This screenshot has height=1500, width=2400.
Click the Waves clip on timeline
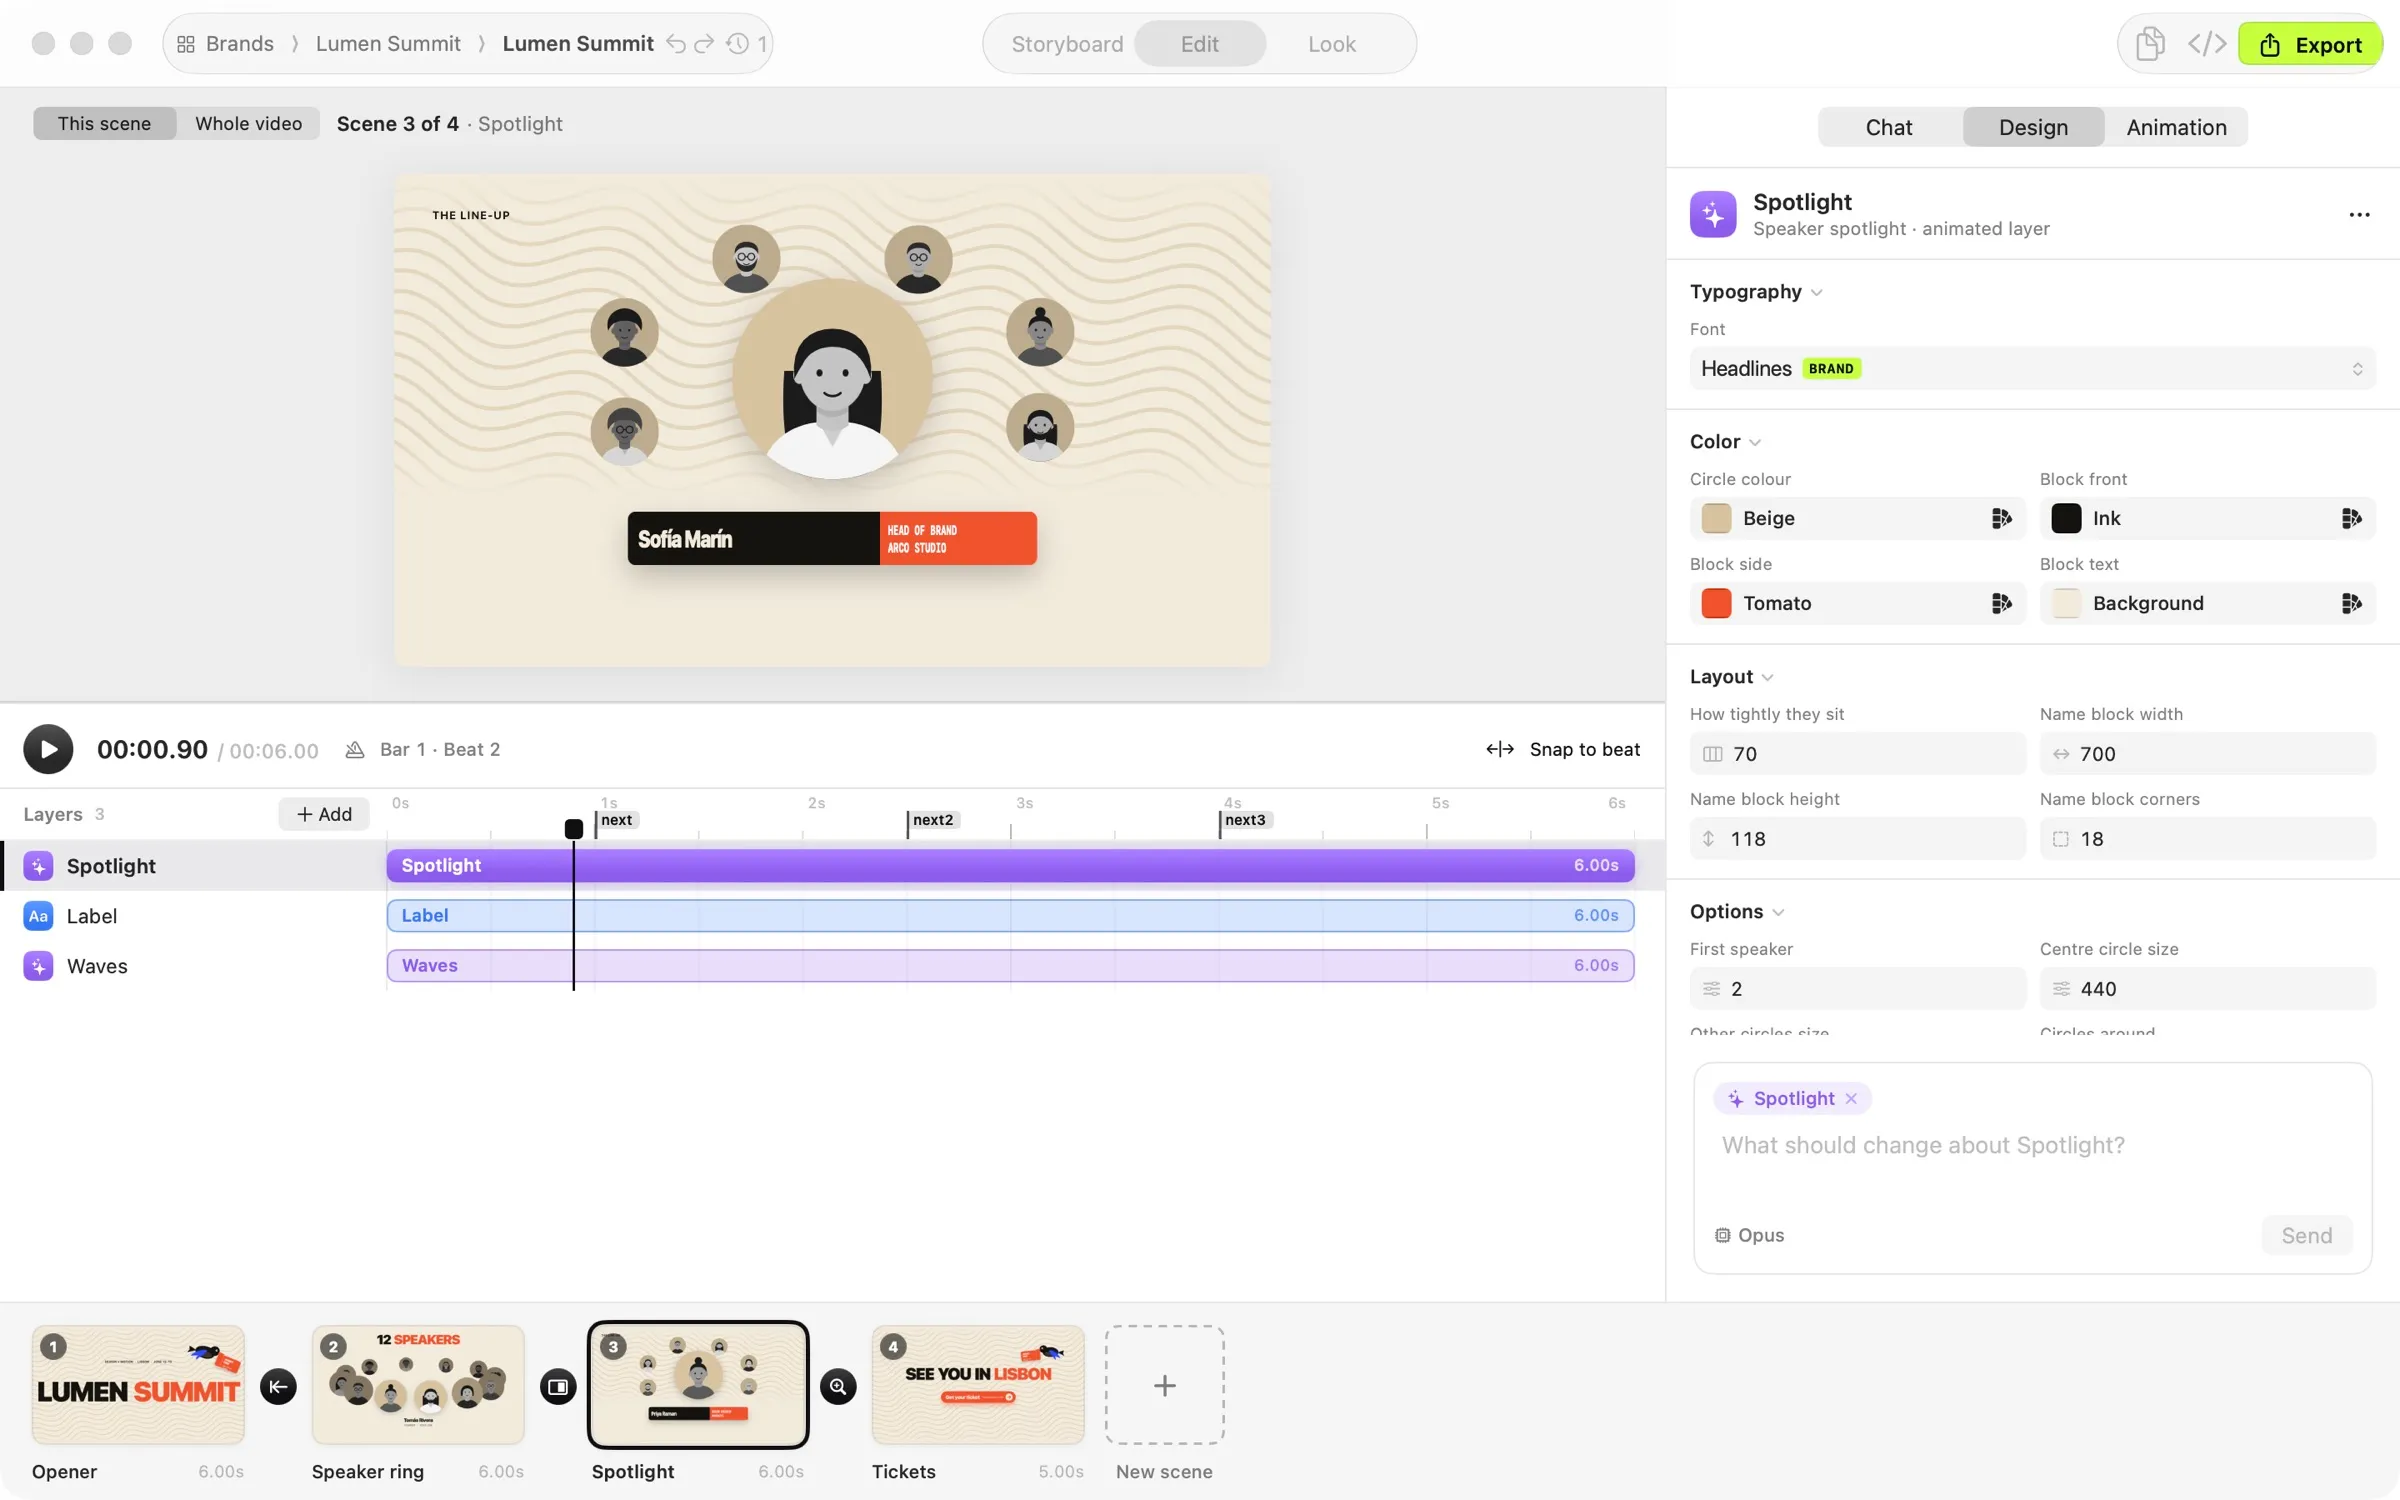pos(1010,966)
